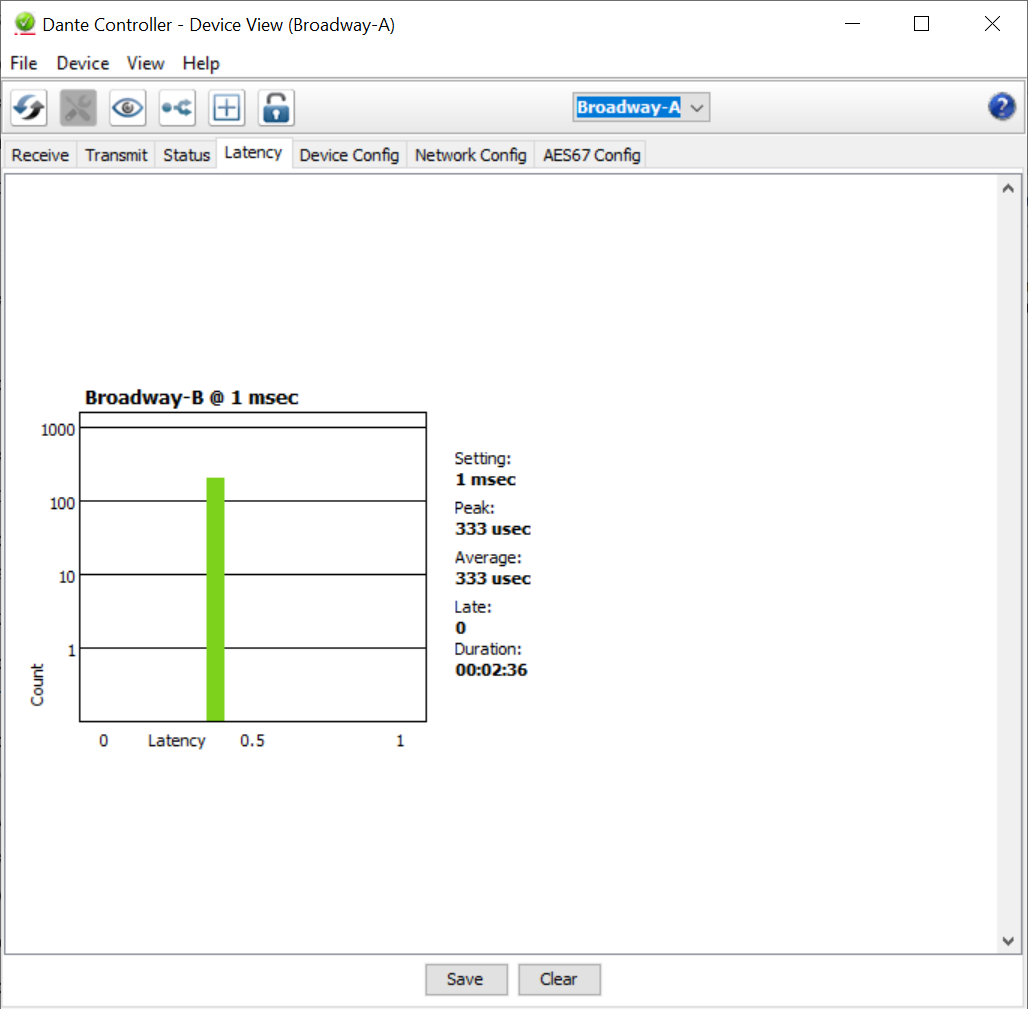Screen dimensions: 1028x1009
Task: Click the 'Count' axis label
Action: [x=37, y=684]
